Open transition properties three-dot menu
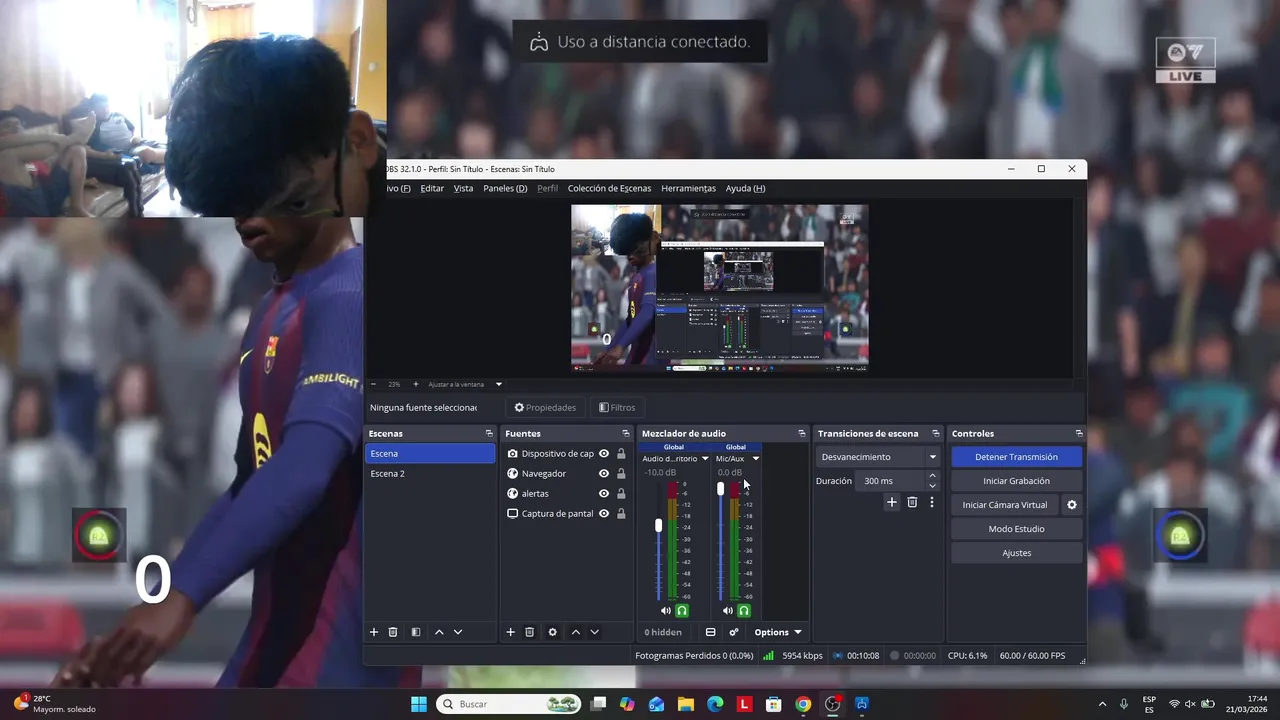 (x=932, y=502)
